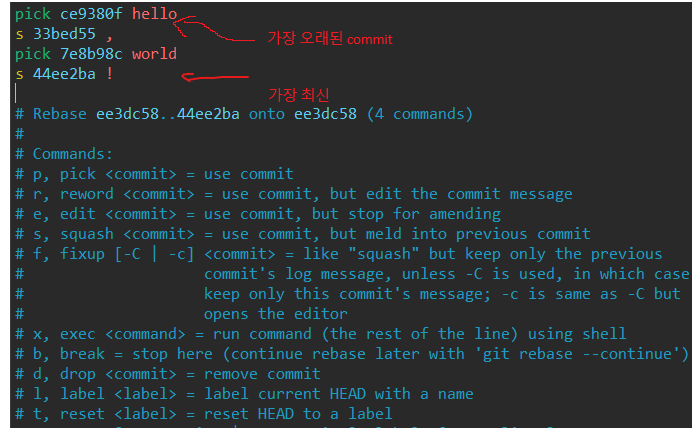Click the red '가장 최신' annotation

pos(299,94)
